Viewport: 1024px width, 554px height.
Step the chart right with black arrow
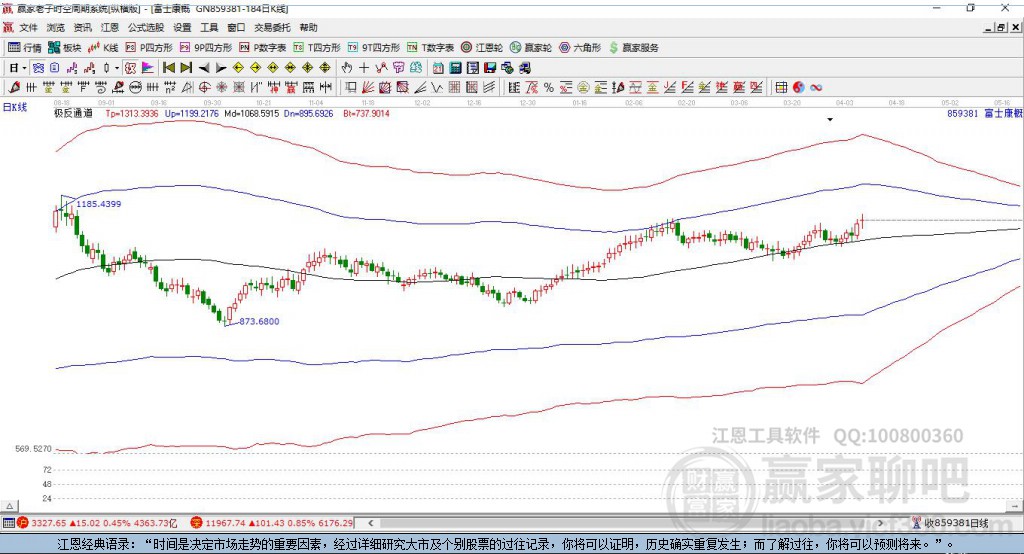(x=221, y=68)
